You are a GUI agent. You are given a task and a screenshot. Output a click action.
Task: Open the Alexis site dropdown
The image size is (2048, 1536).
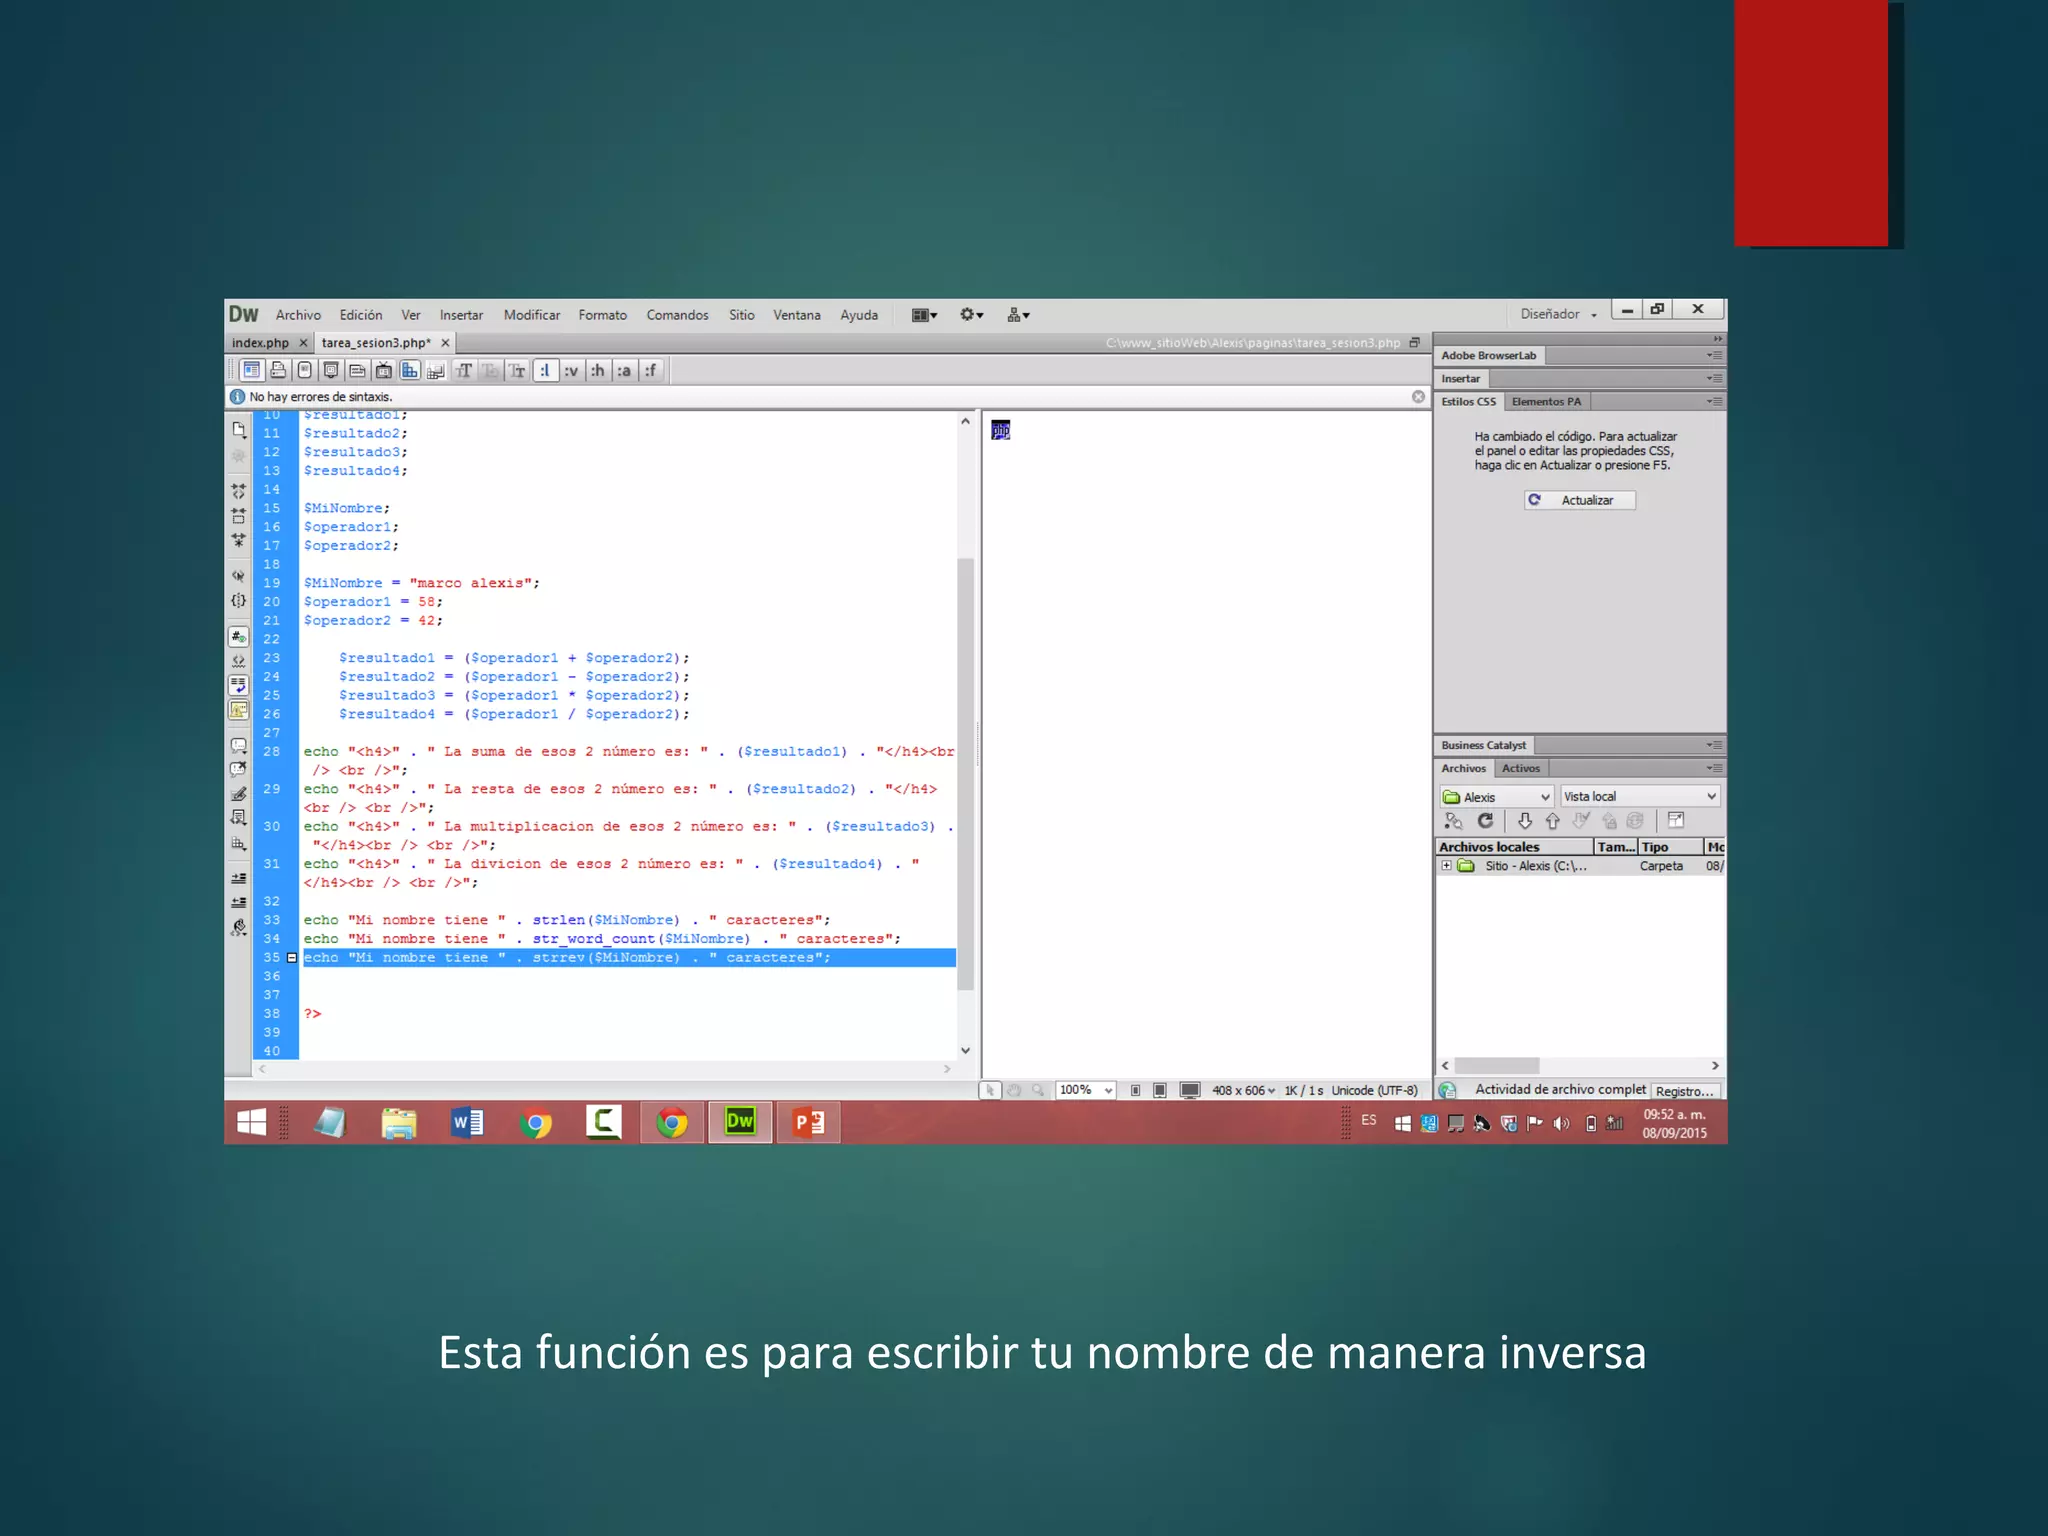1497,797
